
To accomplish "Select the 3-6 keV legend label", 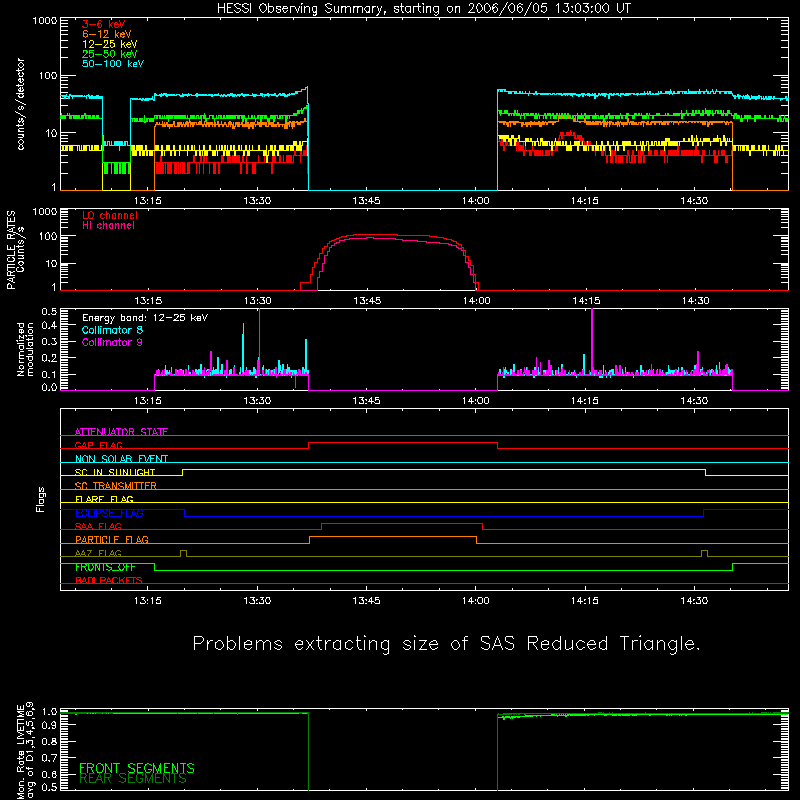I will pyautogui.click(x=104, y=24).
